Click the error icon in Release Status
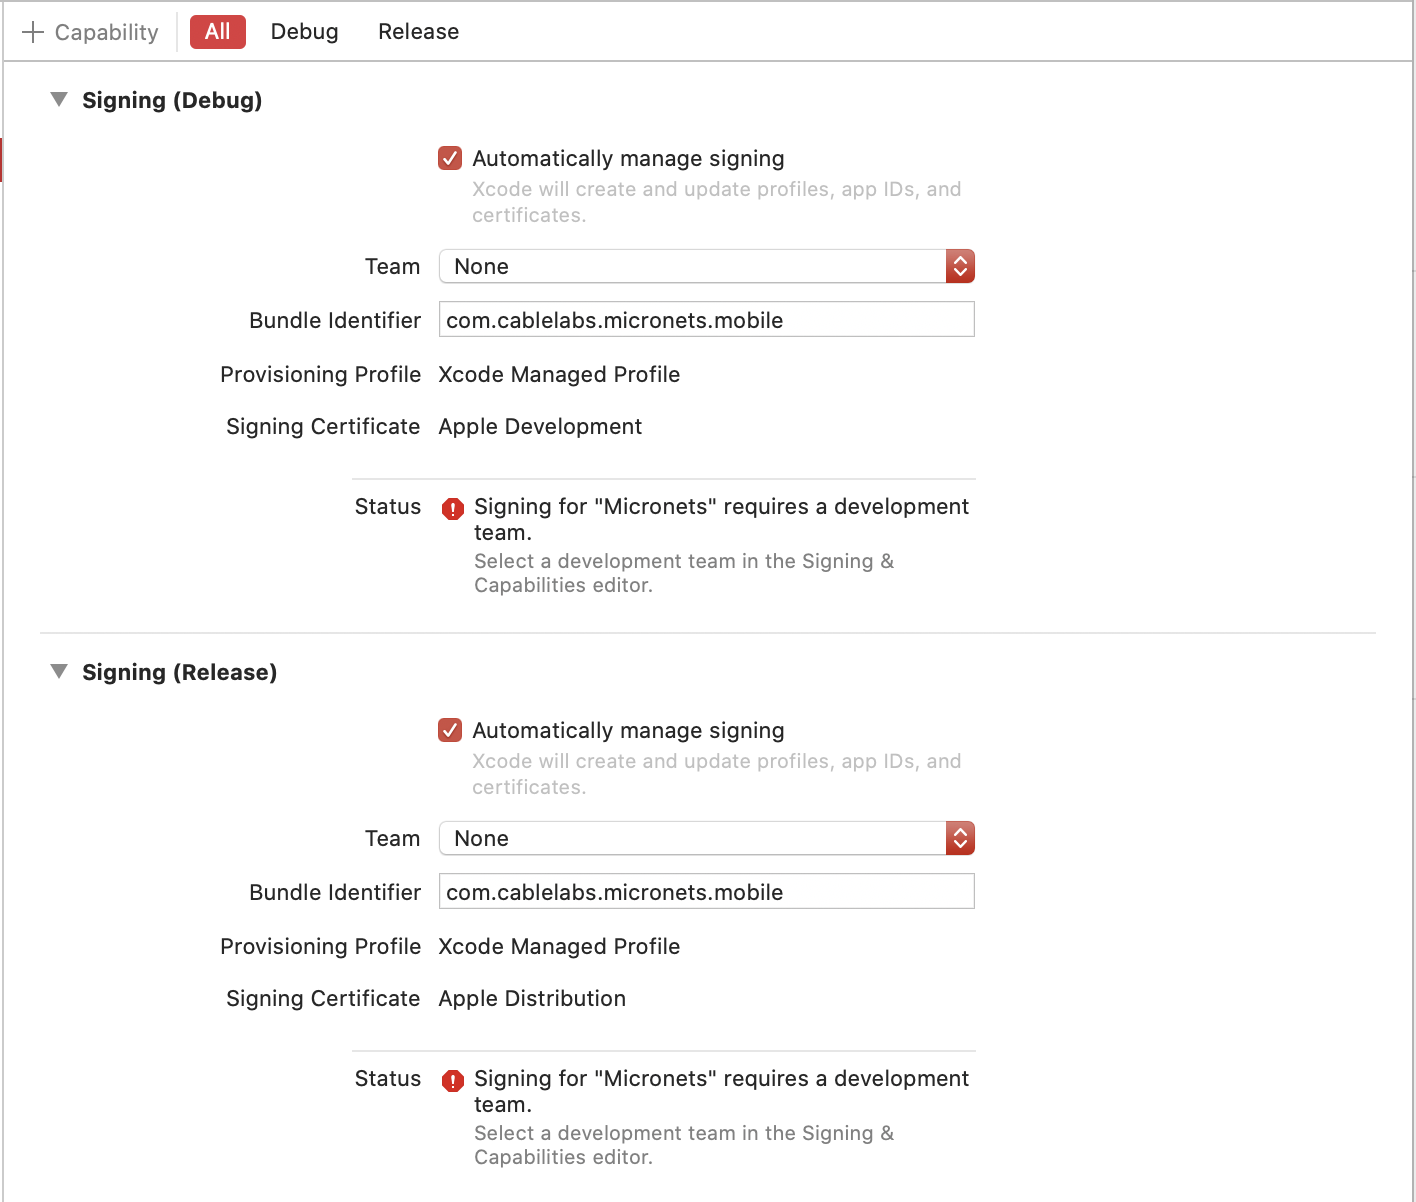Screen dimensions: 1416x1202 453,1080
